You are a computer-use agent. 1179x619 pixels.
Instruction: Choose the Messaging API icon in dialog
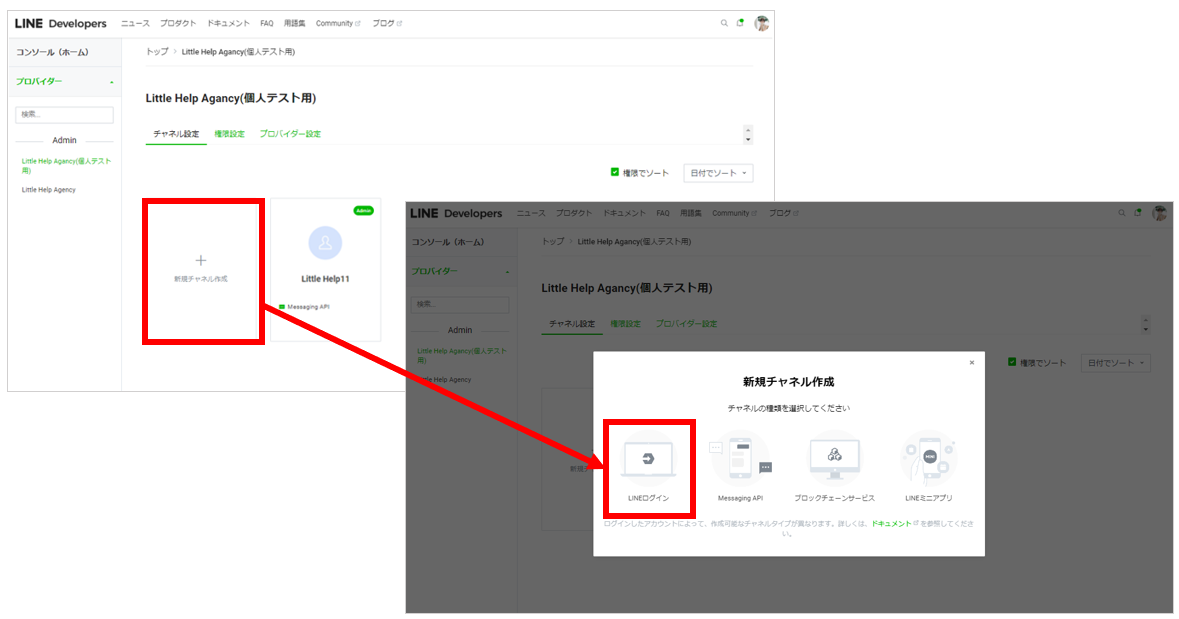click(x=740, y=459)
